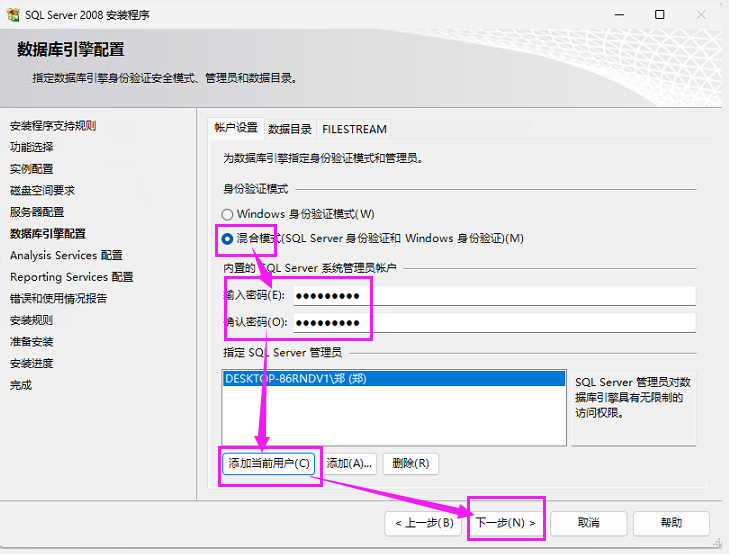Viewport: 729px width, 554px height.
Task: Click 磁盘空间要求 step in sidebar
Action: [x=42, y=191]
